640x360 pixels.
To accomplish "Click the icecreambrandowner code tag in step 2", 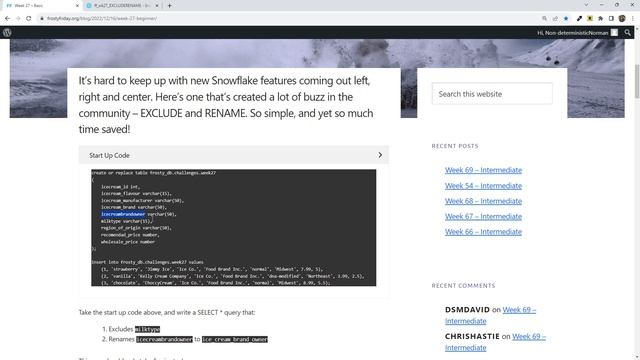I will point(164,340).
